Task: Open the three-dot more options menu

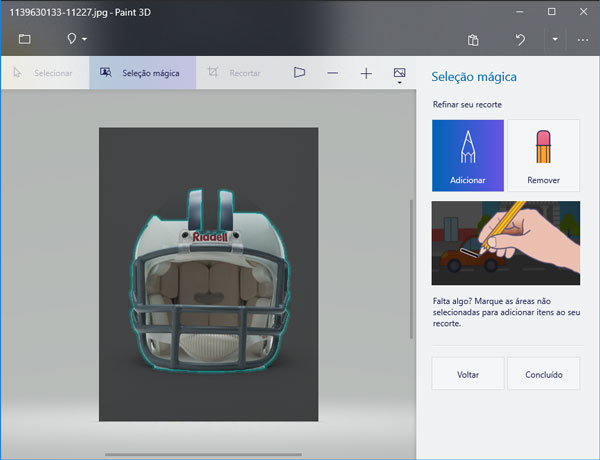Action: coord(583,40)
